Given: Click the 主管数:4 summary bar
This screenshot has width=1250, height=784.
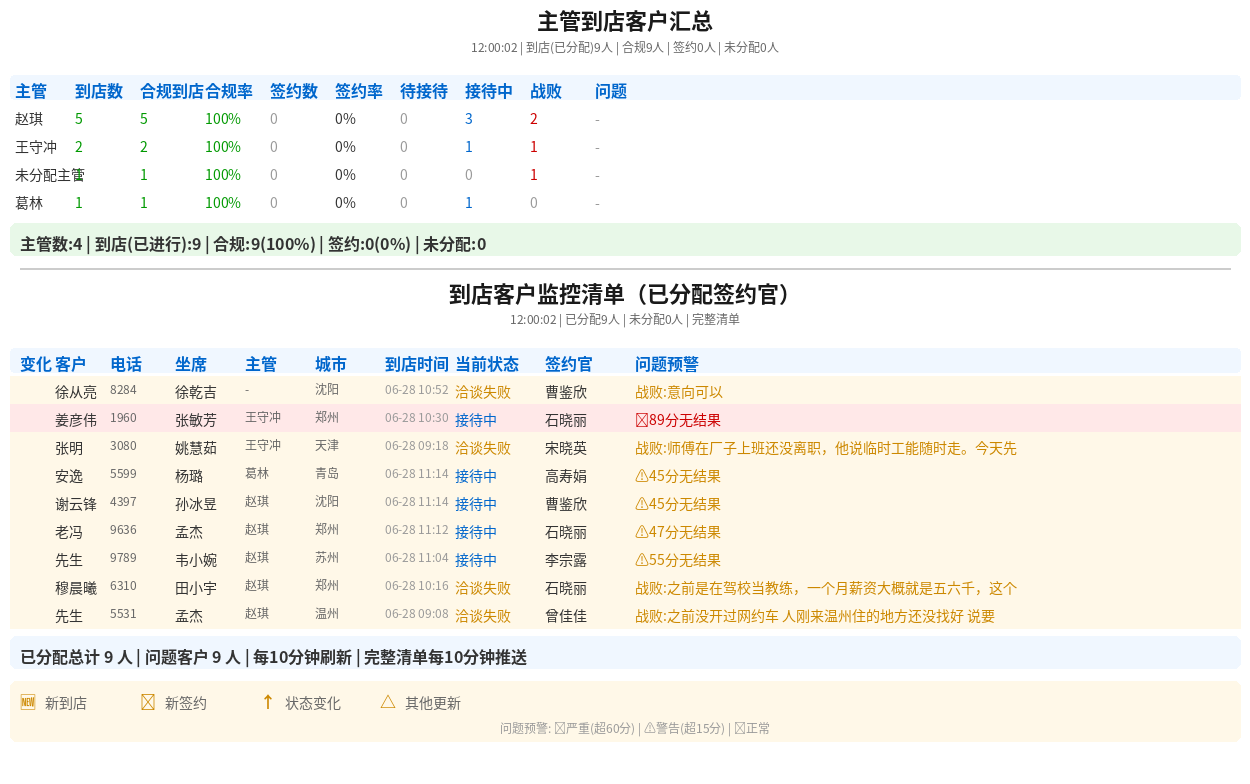Looking at the screenshot, I should click(x=625, y=240).
